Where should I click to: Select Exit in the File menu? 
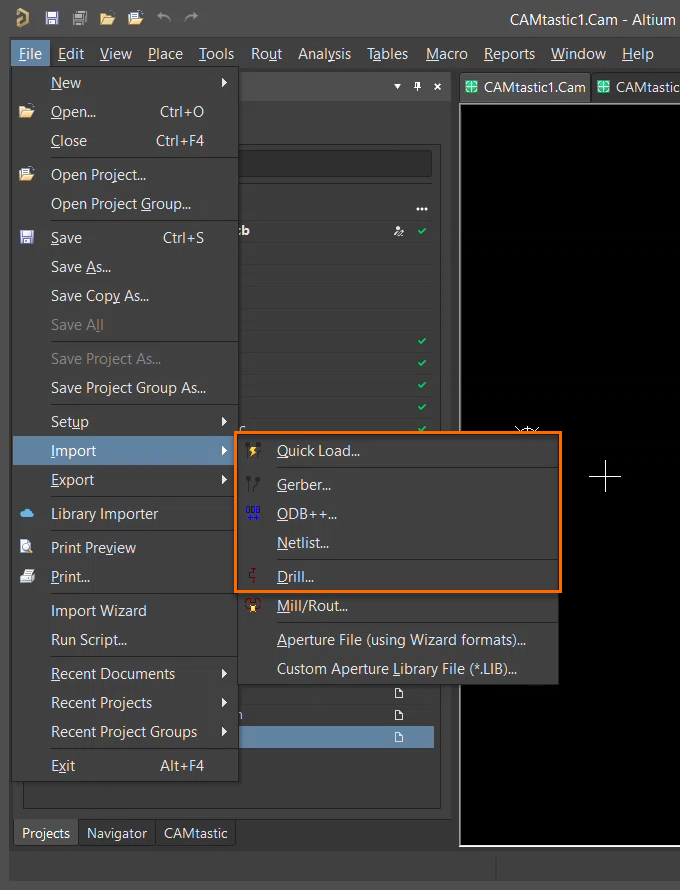pos(125,766)
